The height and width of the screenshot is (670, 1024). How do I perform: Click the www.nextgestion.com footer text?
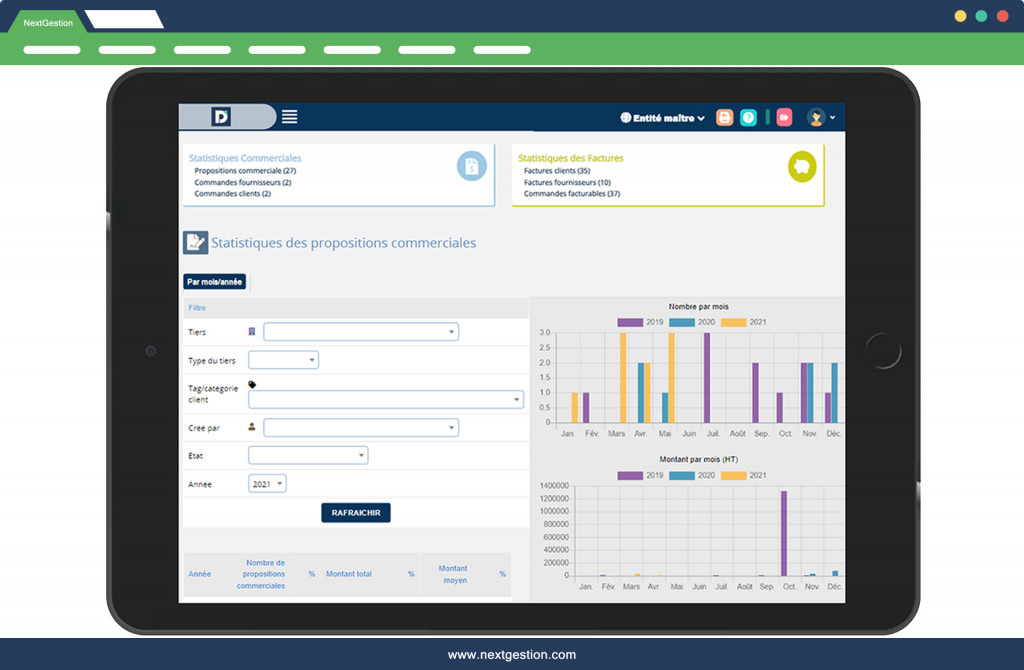click(512, 655)
